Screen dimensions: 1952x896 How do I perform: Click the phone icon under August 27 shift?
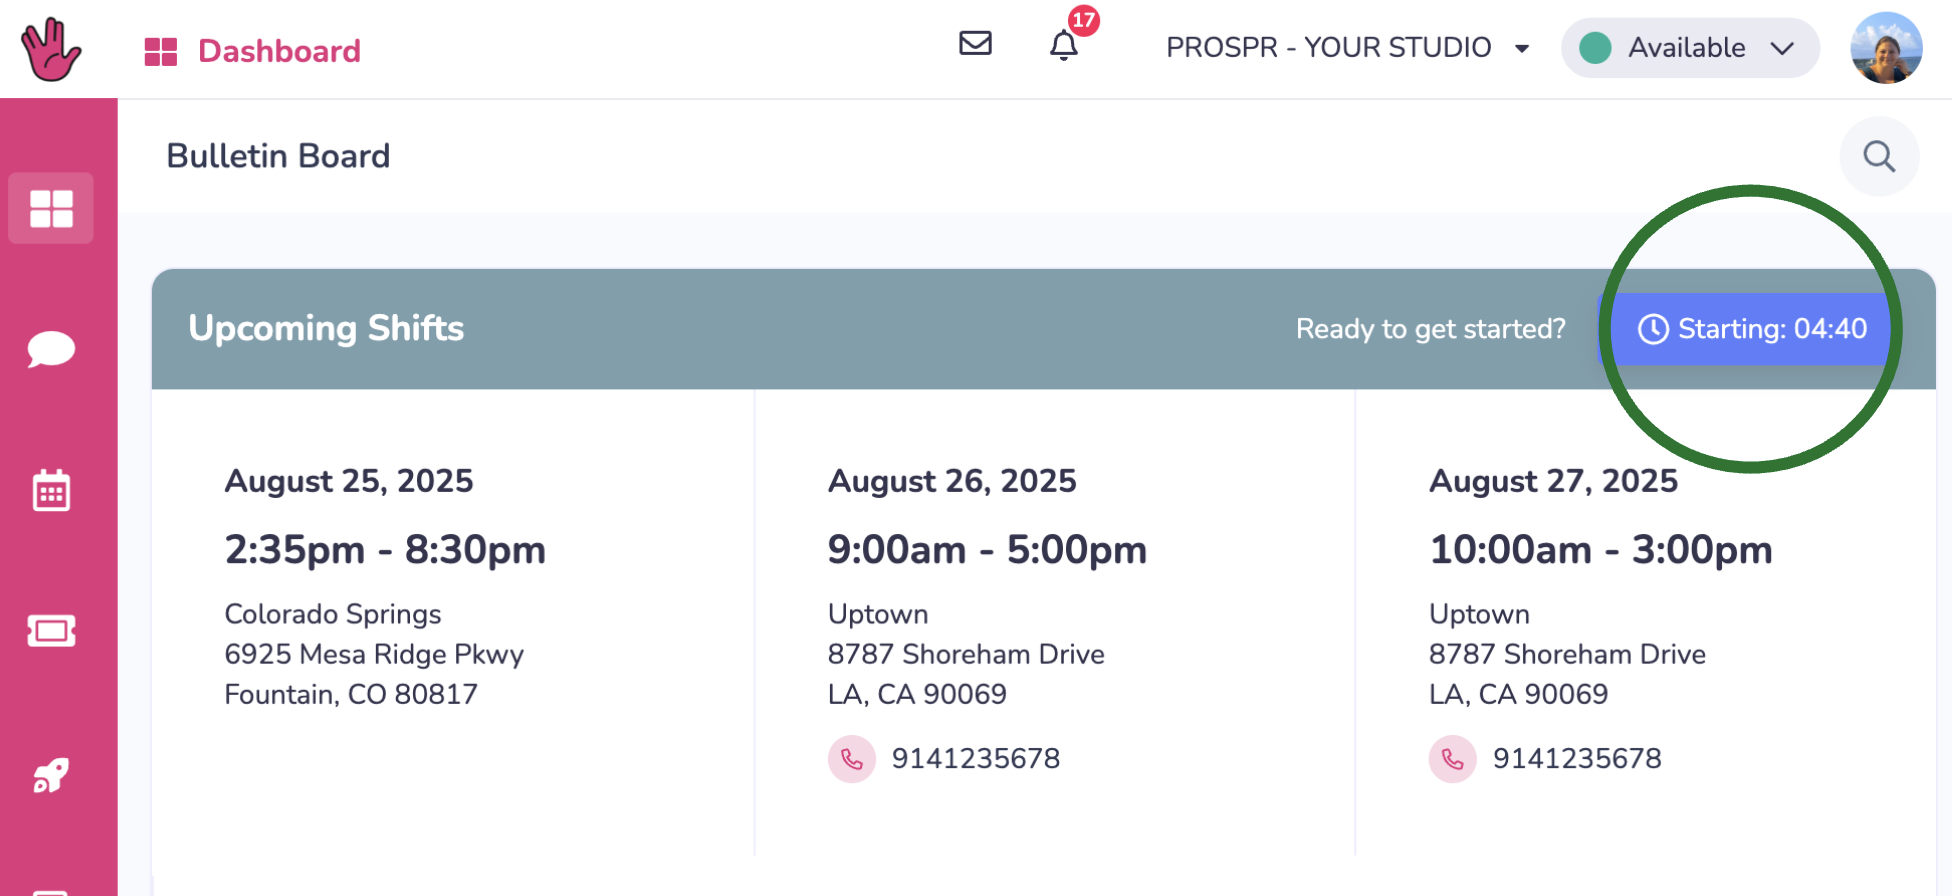1453,759
